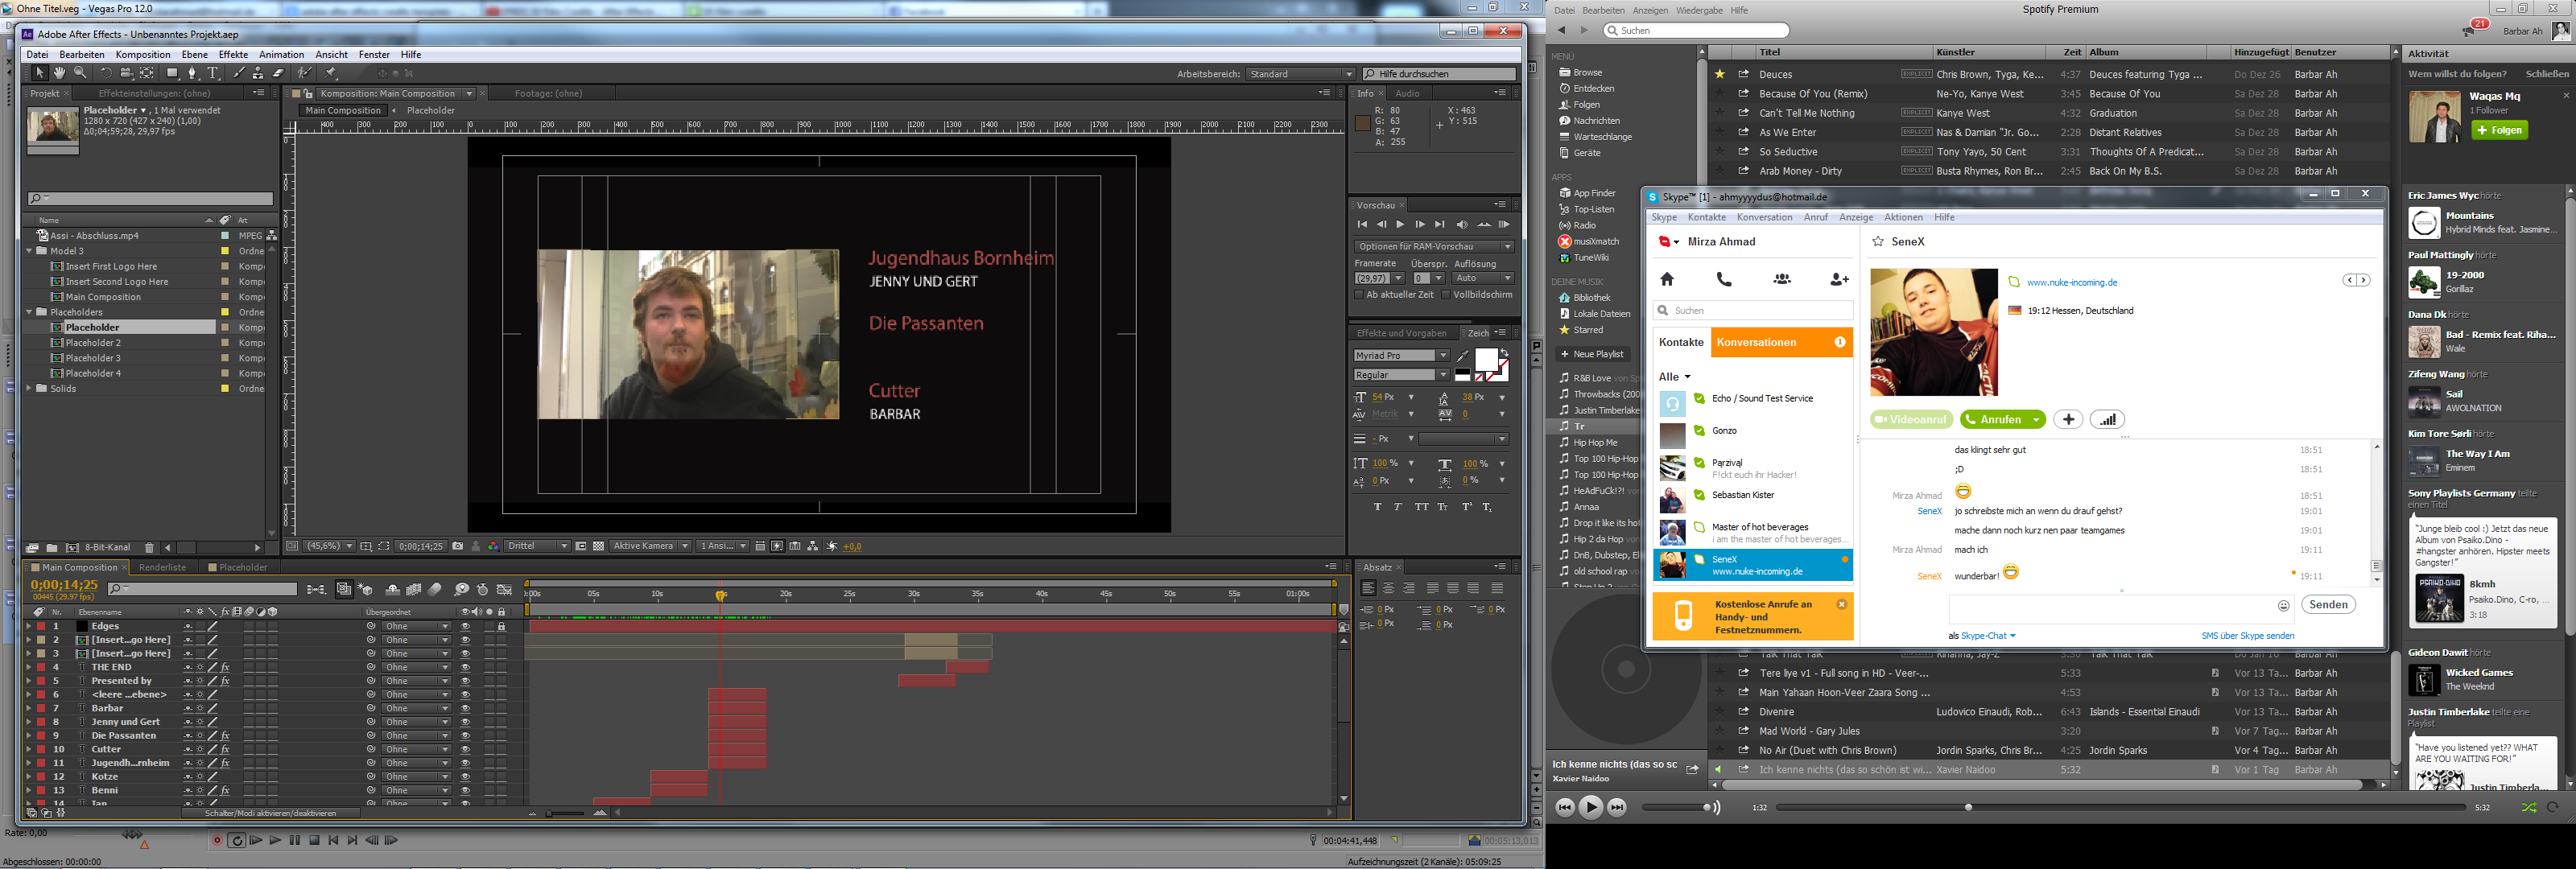Enable the Vollbildschirm checkbox
The image size is (2576, 869).
click(x=1446, y=295)
